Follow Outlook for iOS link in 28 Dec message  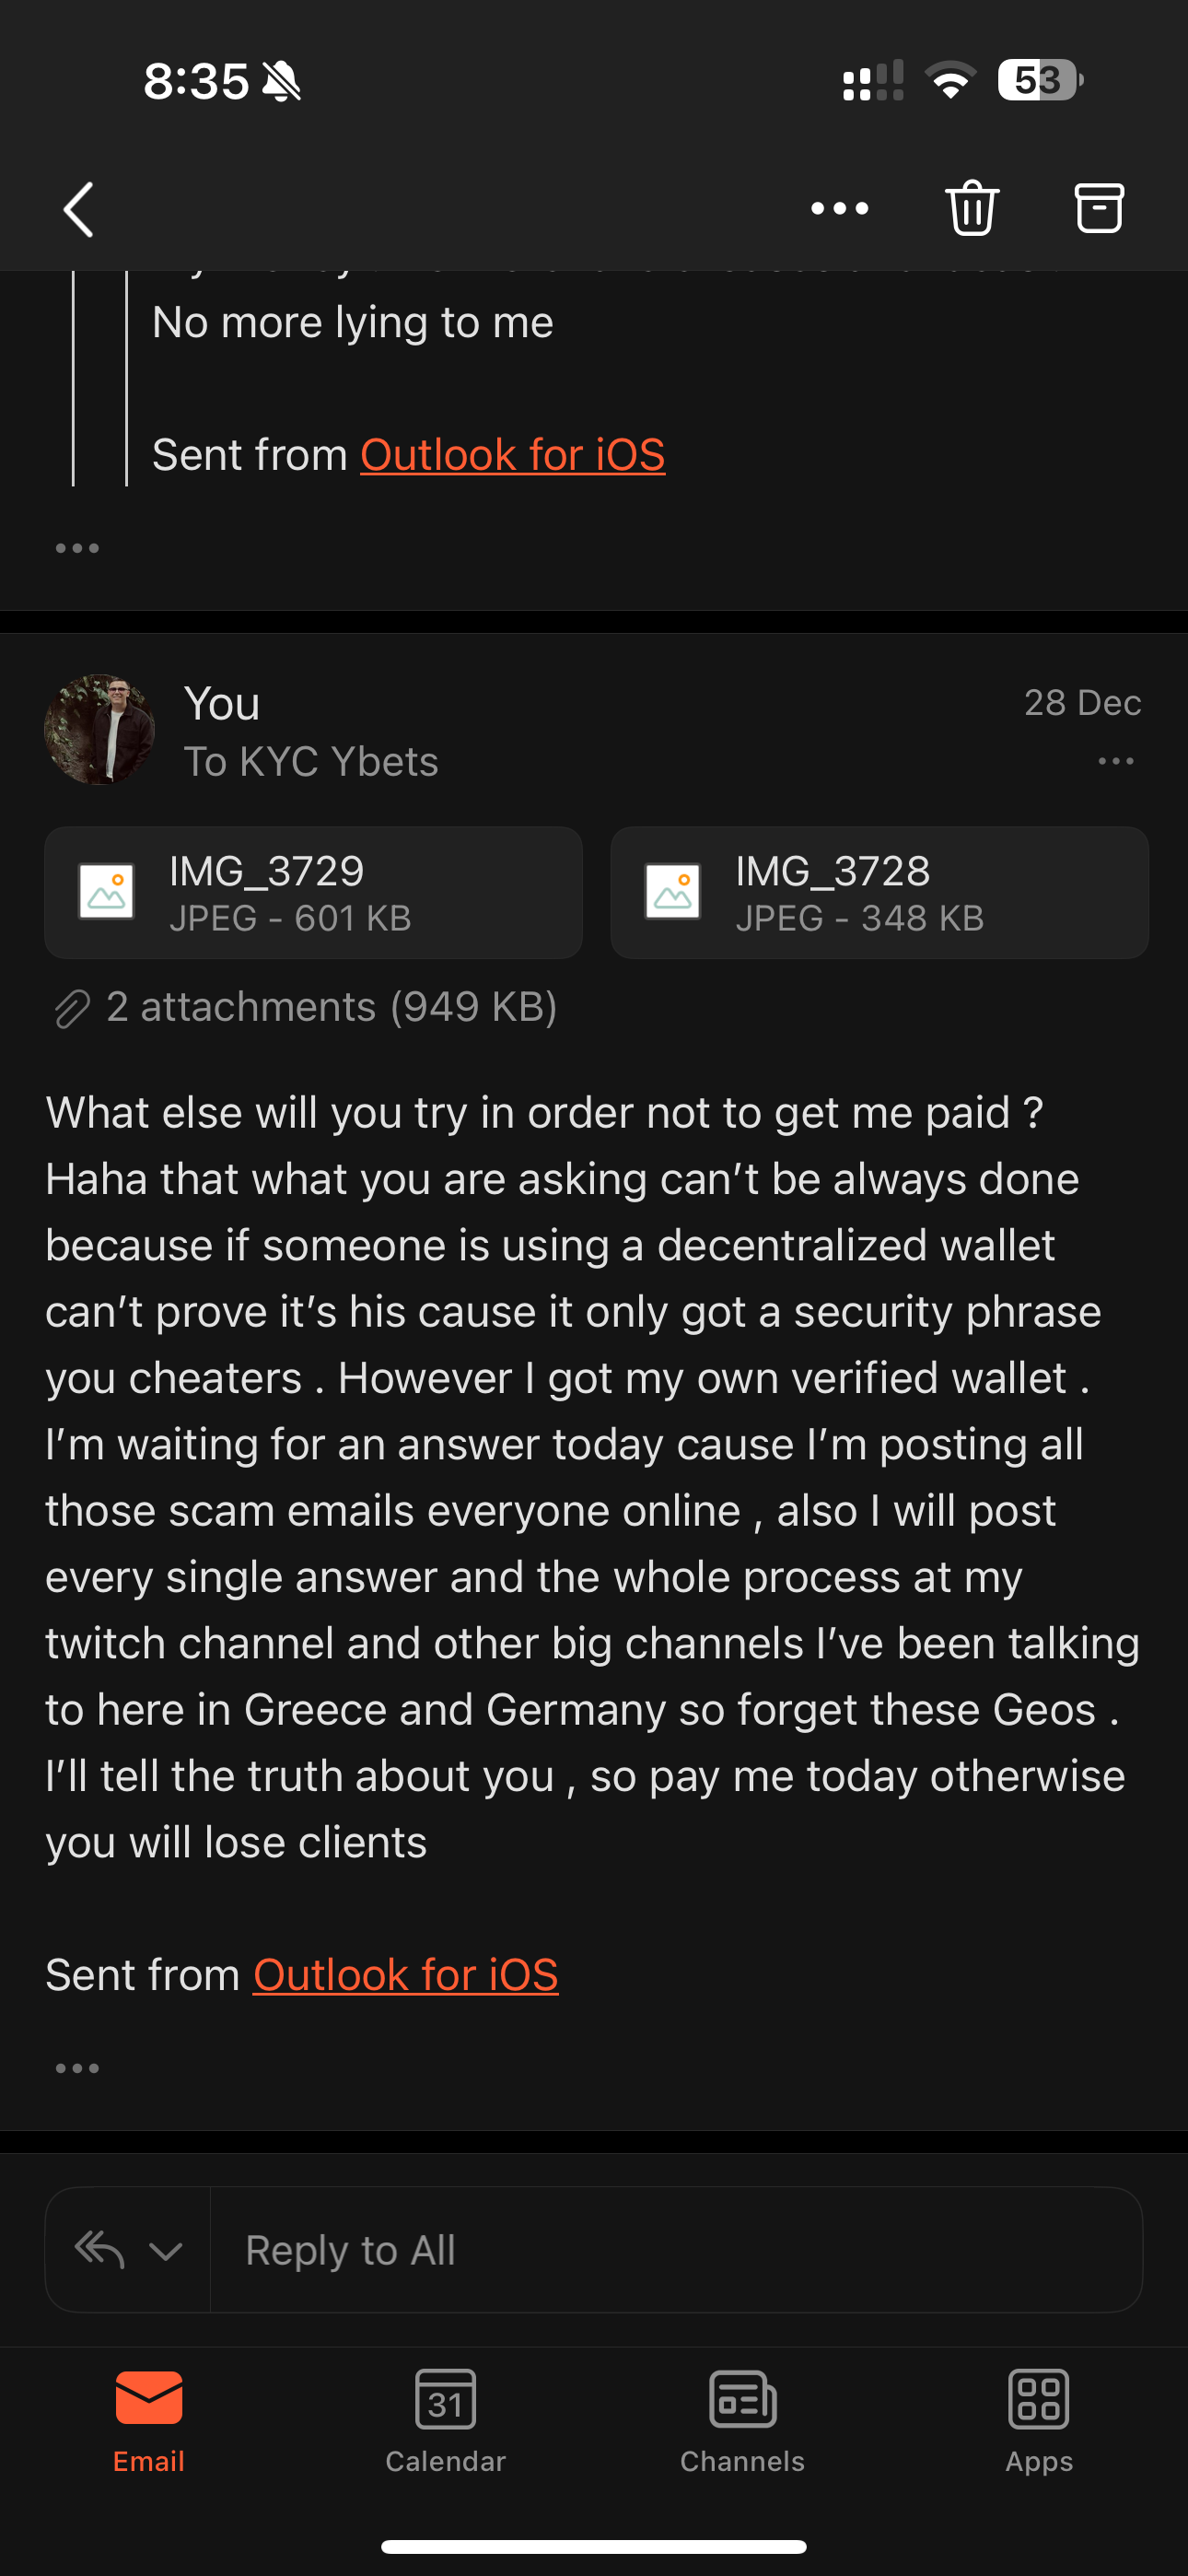point(405,1975)
